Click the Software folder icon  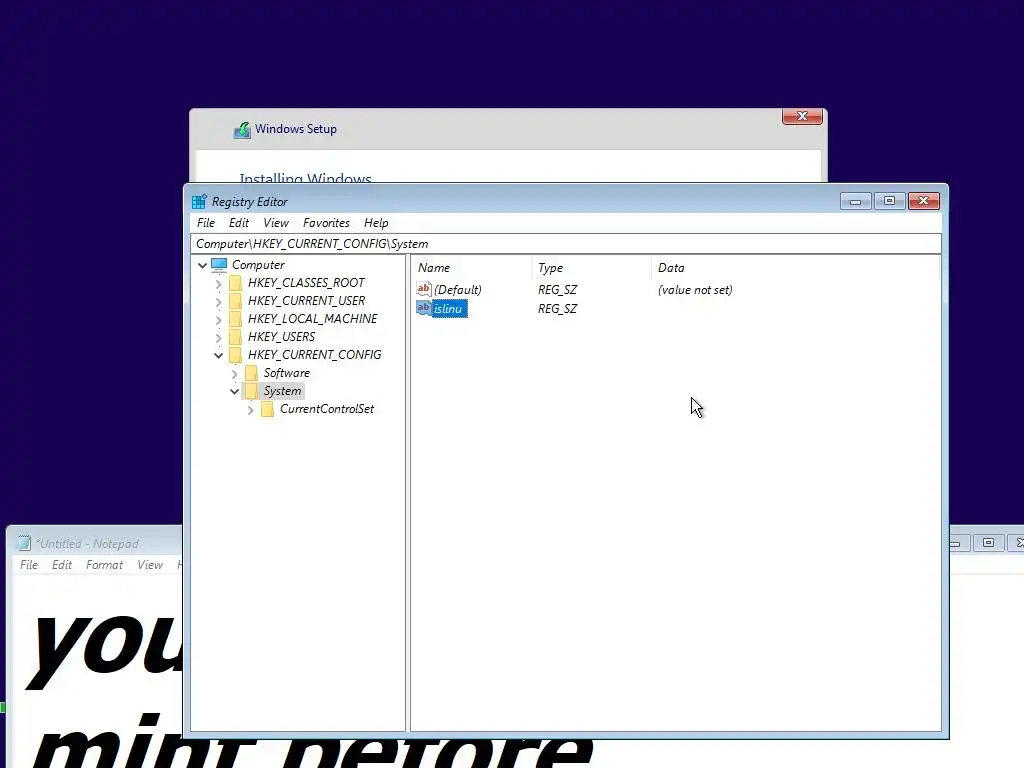[251, 373]
